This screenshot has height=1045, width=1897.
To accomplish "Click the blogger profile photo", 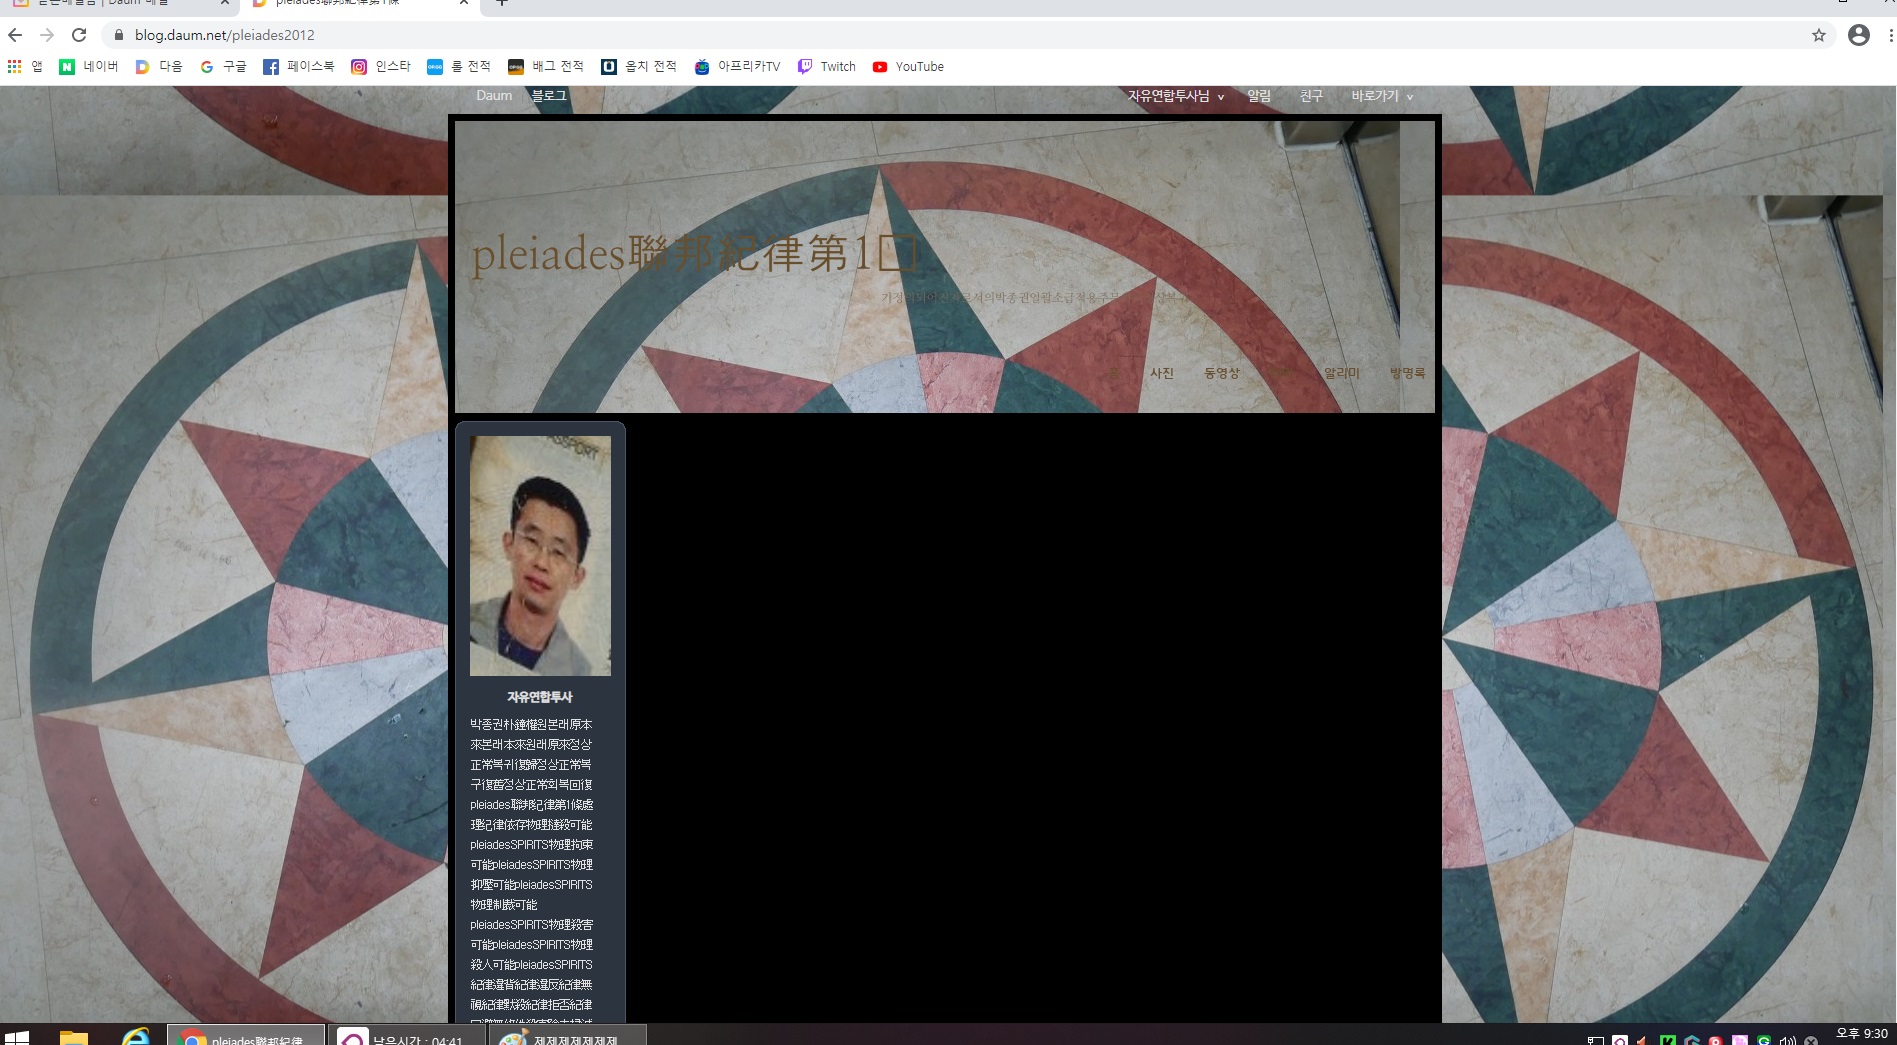I will pyautogui.click(x=540, y=556).
